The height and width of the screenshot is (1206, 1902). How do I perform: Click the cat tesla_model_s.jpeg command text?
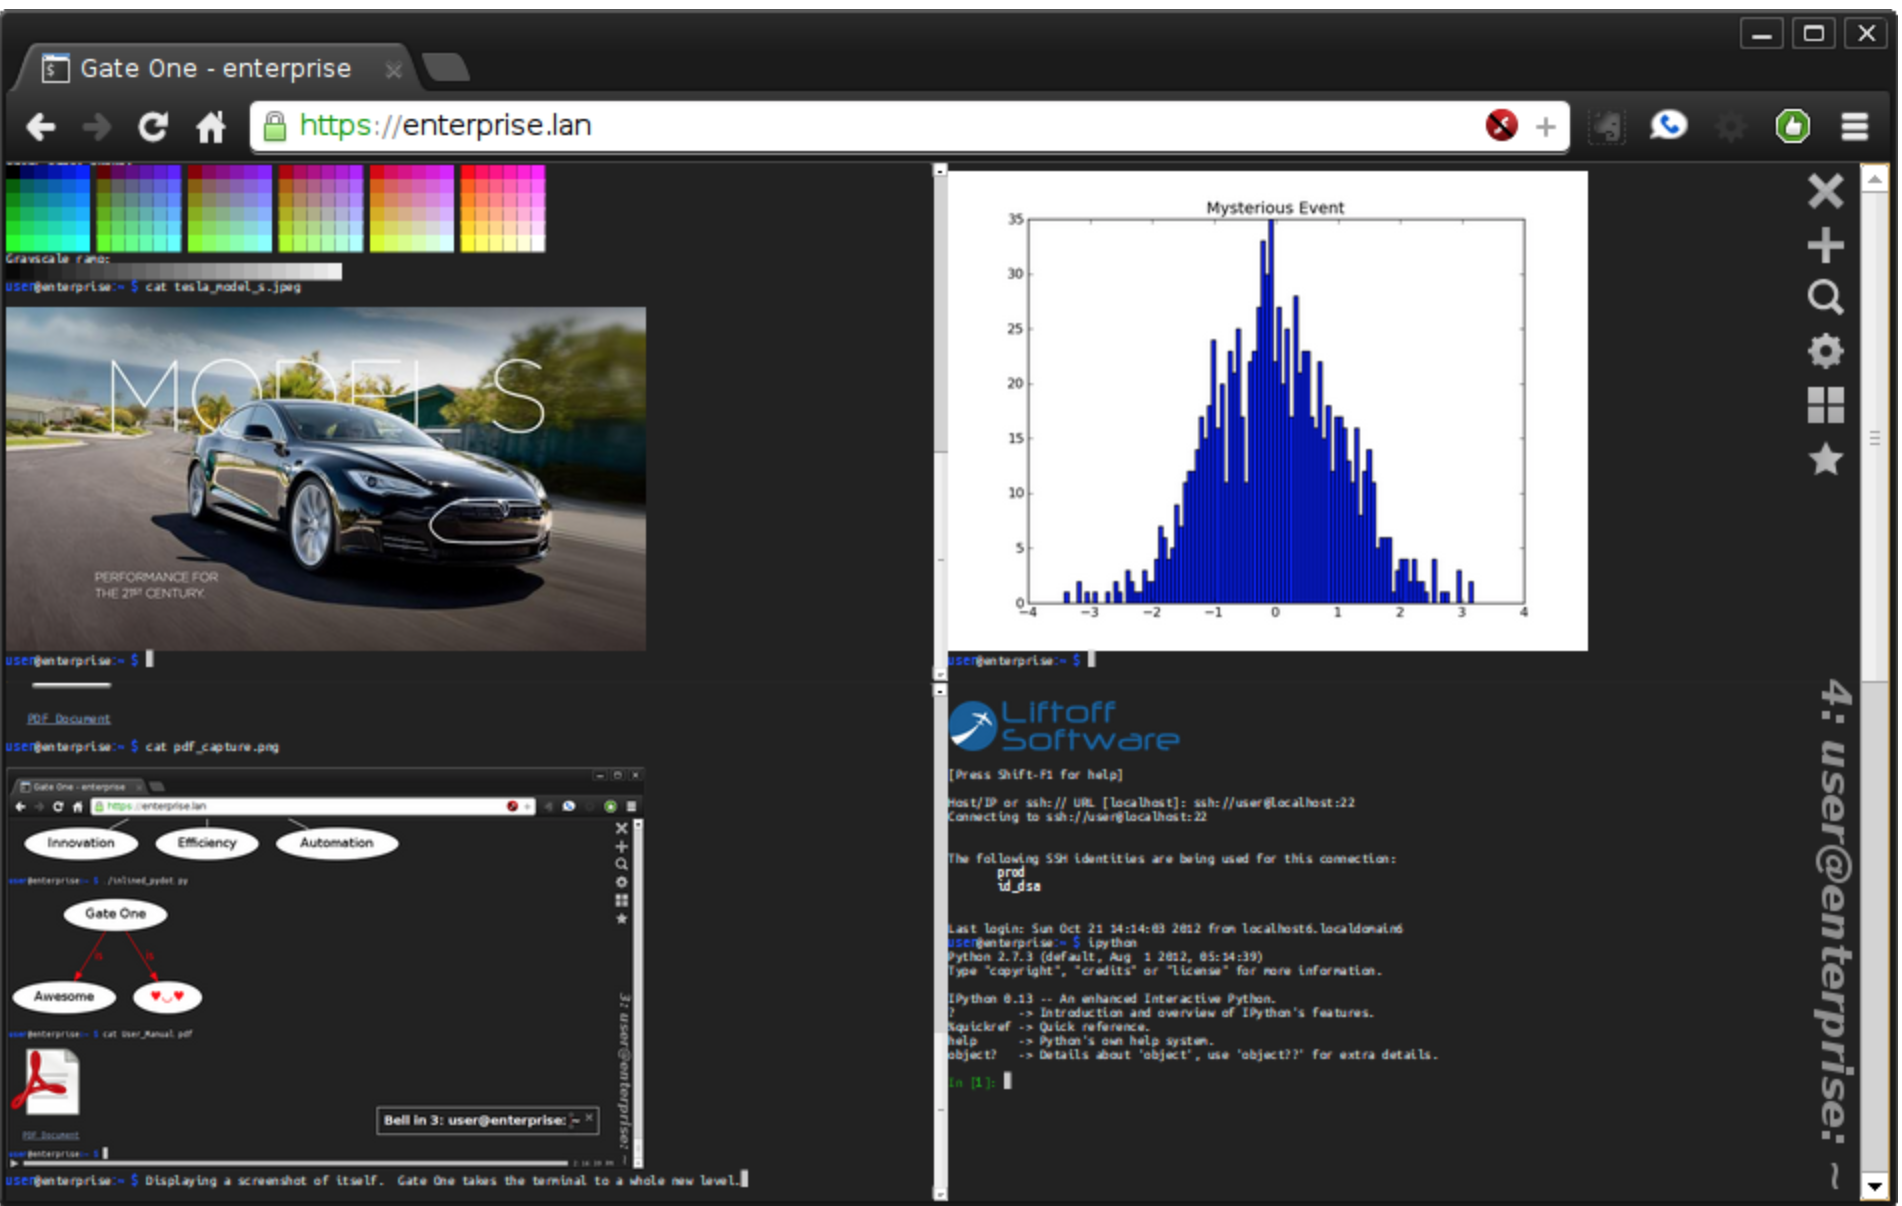click(x=223, y=287)
